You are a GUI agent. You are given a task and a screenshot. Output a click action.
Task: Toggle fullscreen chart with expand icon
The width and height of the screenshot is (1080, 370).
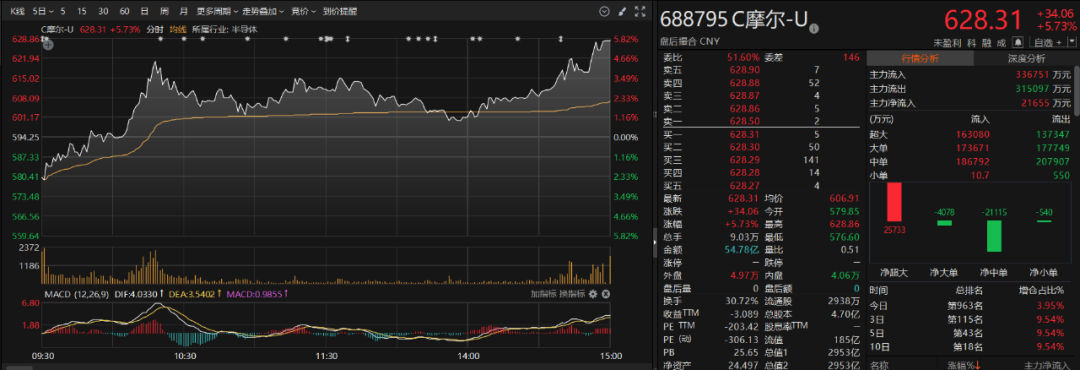click(641, 11)
